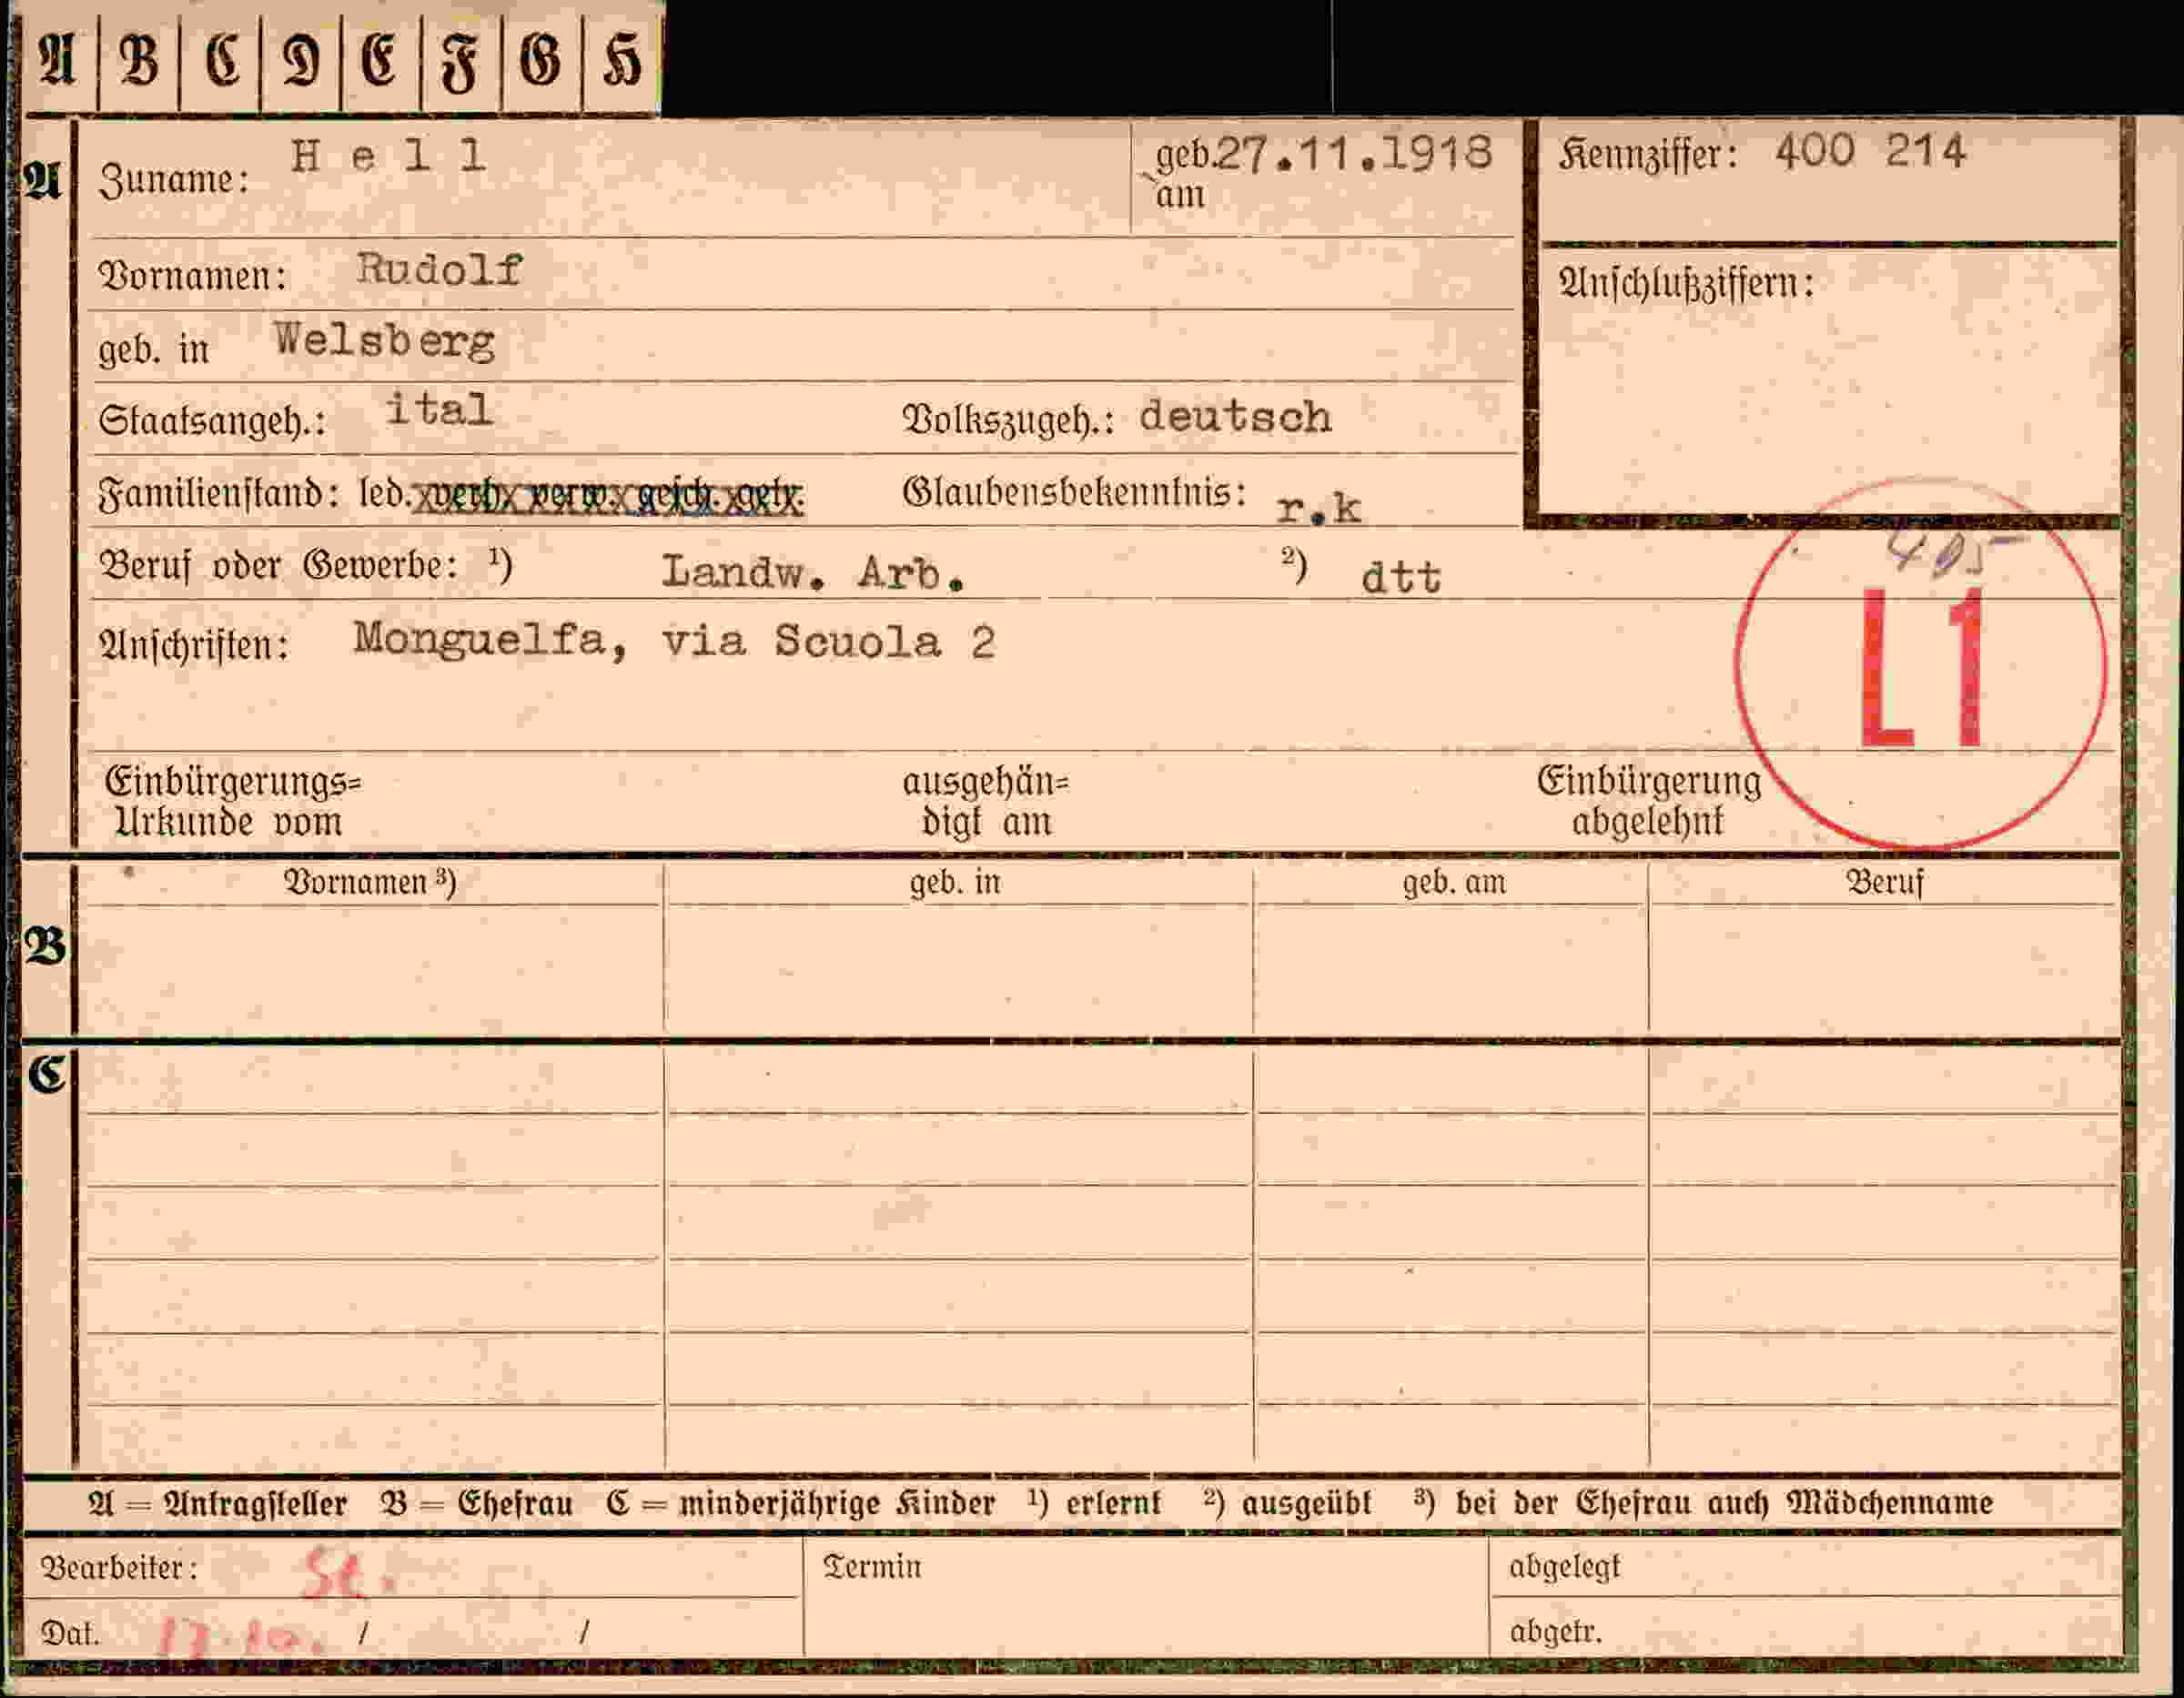Click the legend text 'A = Antragsteller'
The width and height of the screenshot is (2184, 1698).
[217, 1504]
